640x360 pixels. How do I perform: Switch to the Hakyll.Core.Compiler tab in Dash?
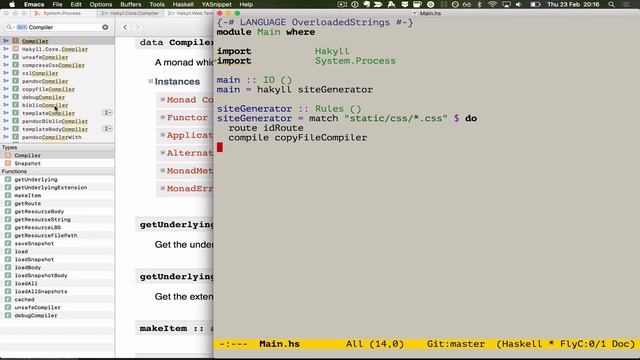point(131,13)
